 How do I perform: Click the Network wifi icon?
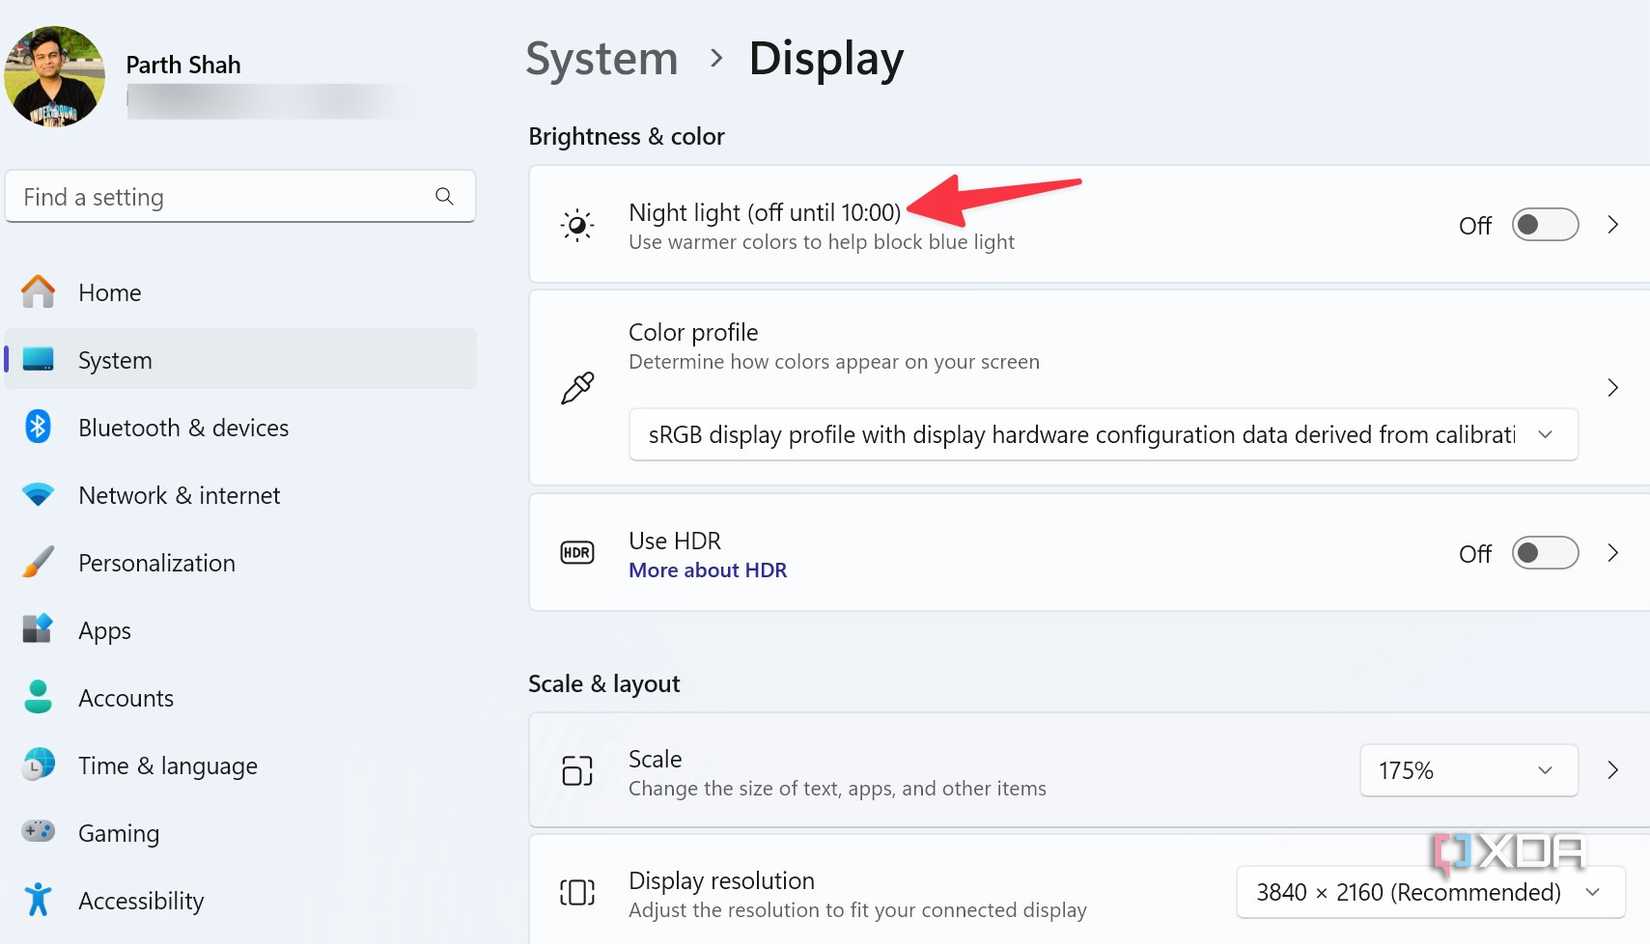coord(38,494)
